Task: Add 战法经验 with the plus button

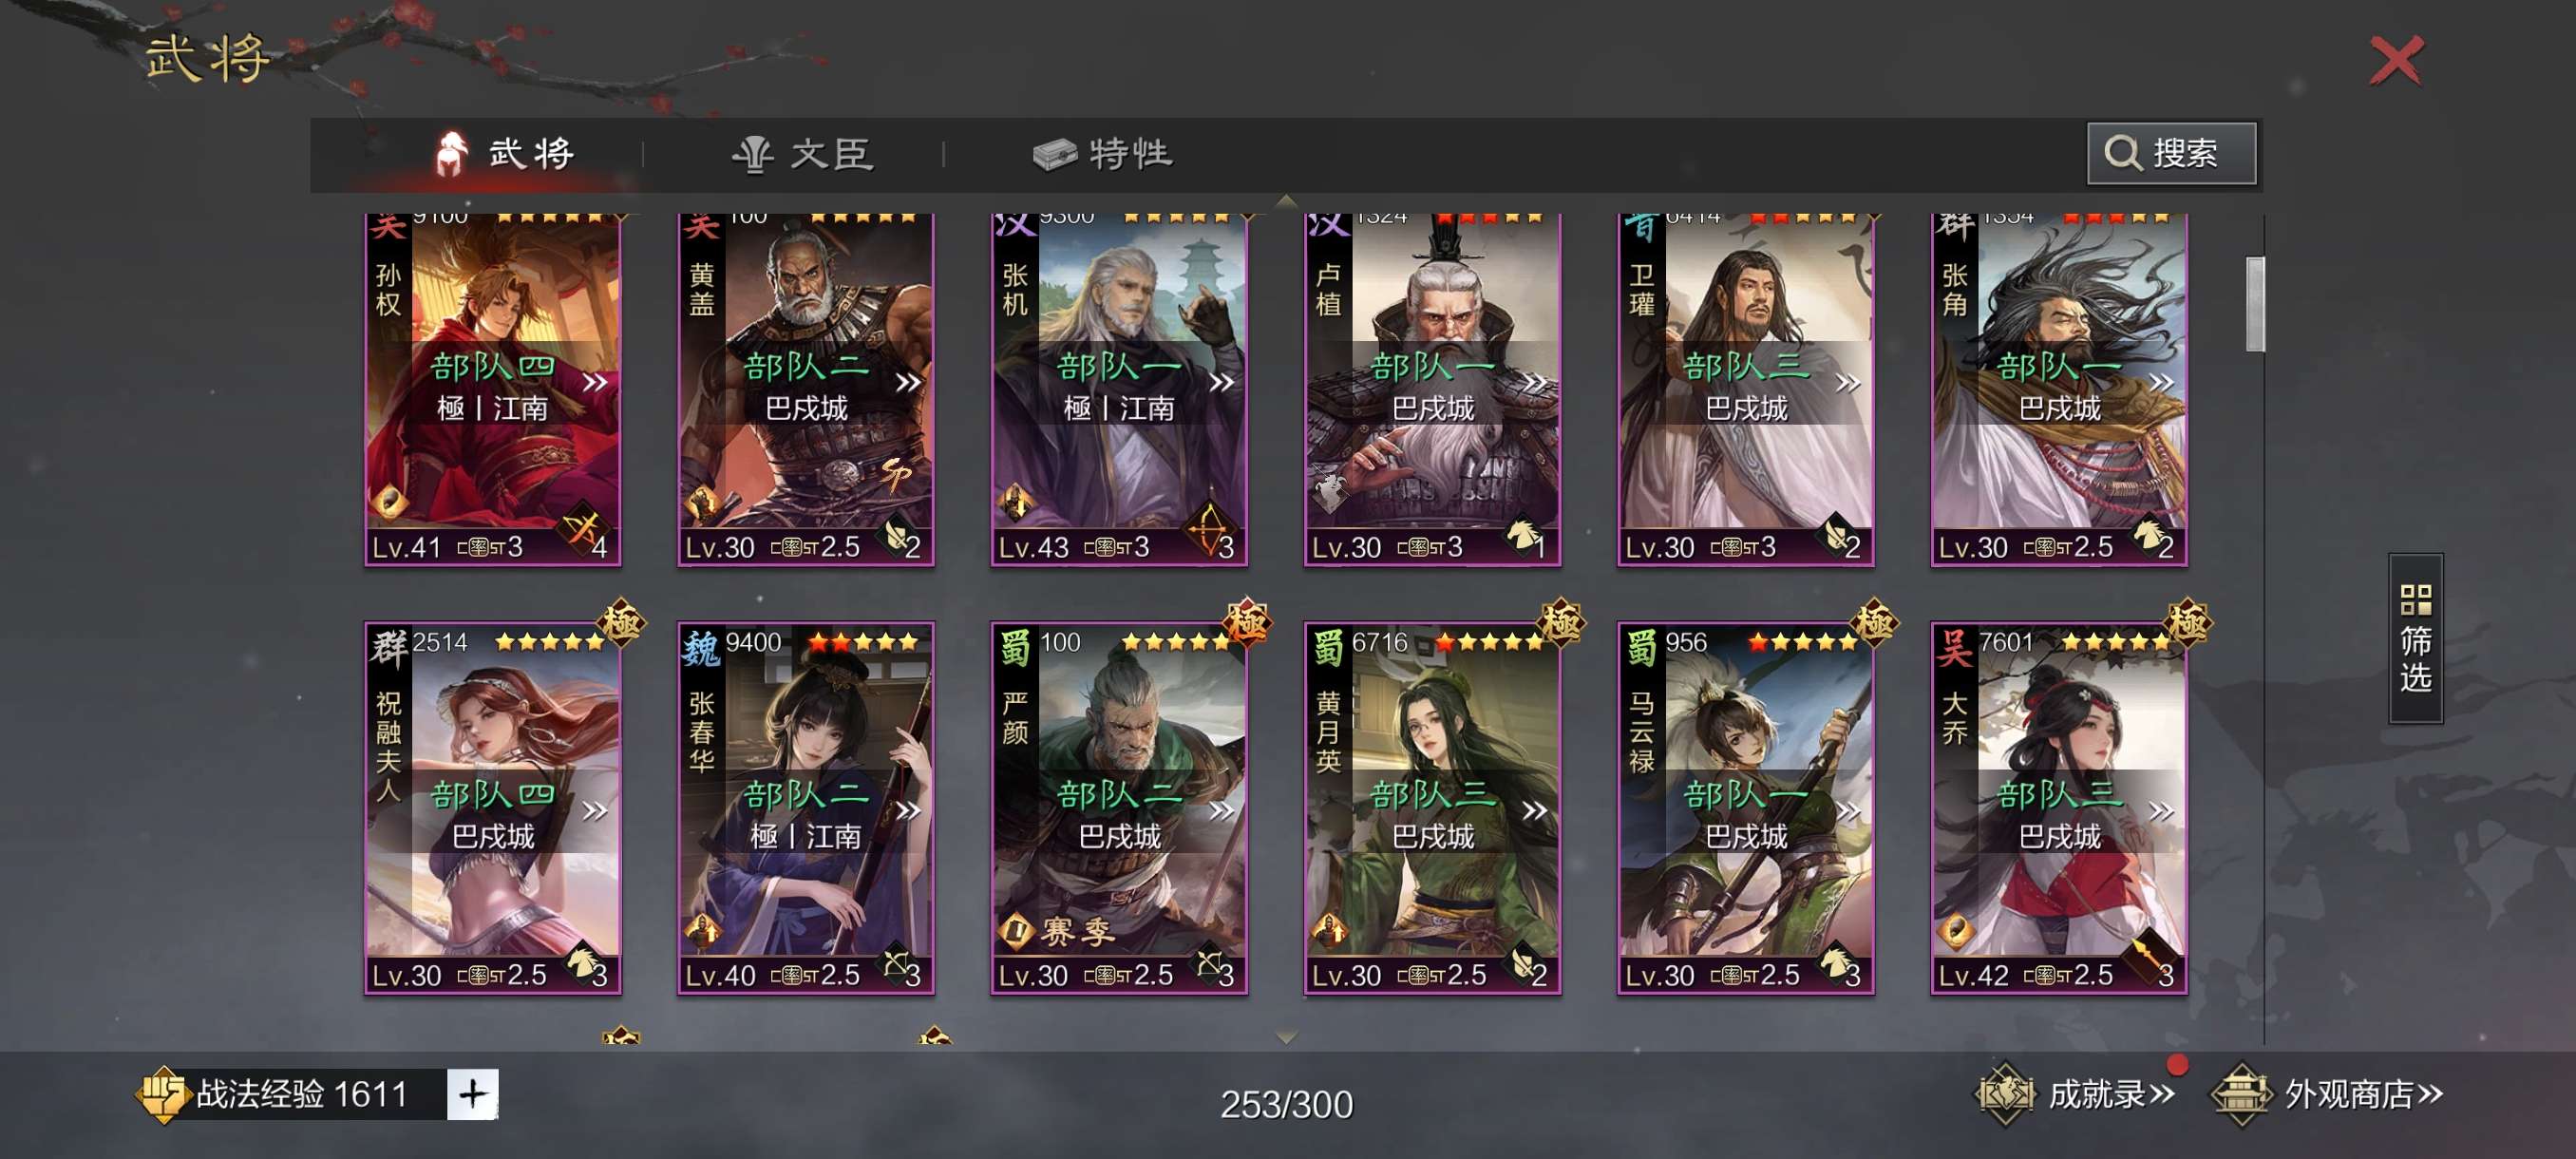Action: click(x=472, y=1093)
